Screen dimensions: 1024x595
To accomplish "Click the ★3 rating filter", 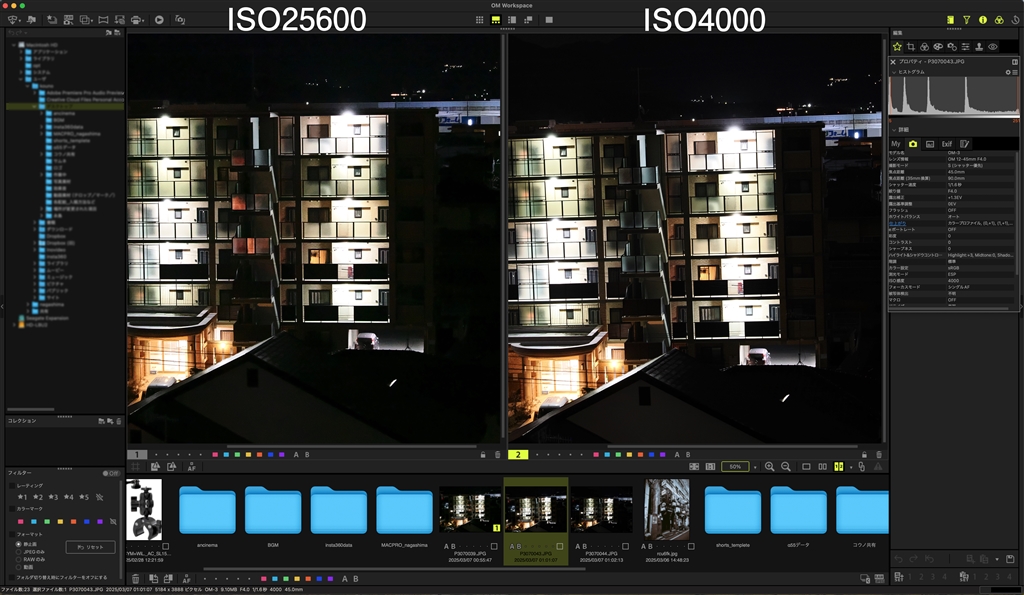I will pos(53,497).
